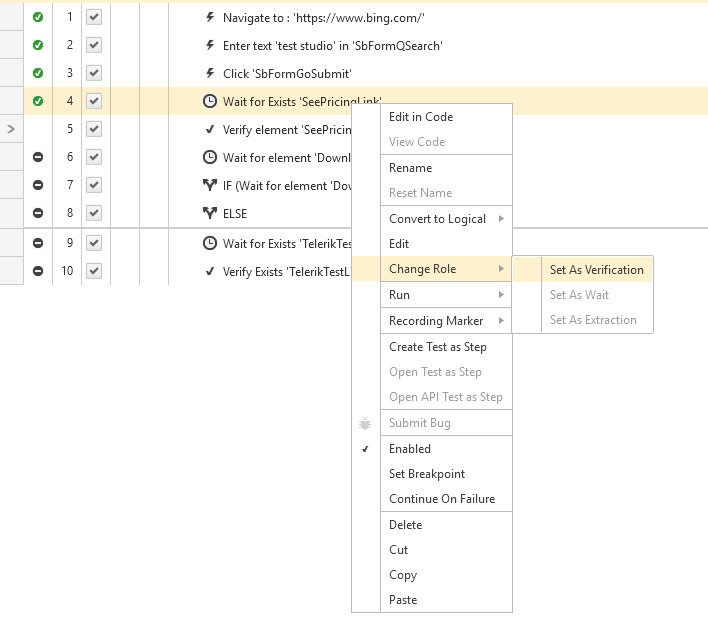Choose Continue On Failure option
Image resolution: width=708 pixels, height=640 pixels.
click(441, 499)
